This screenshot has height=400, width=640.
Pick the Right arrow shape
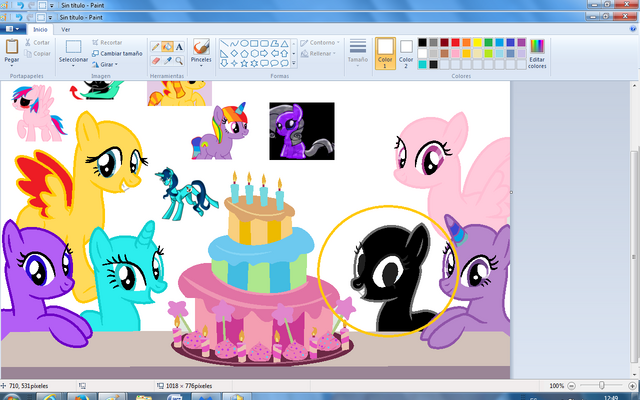[x=264, y=53]
